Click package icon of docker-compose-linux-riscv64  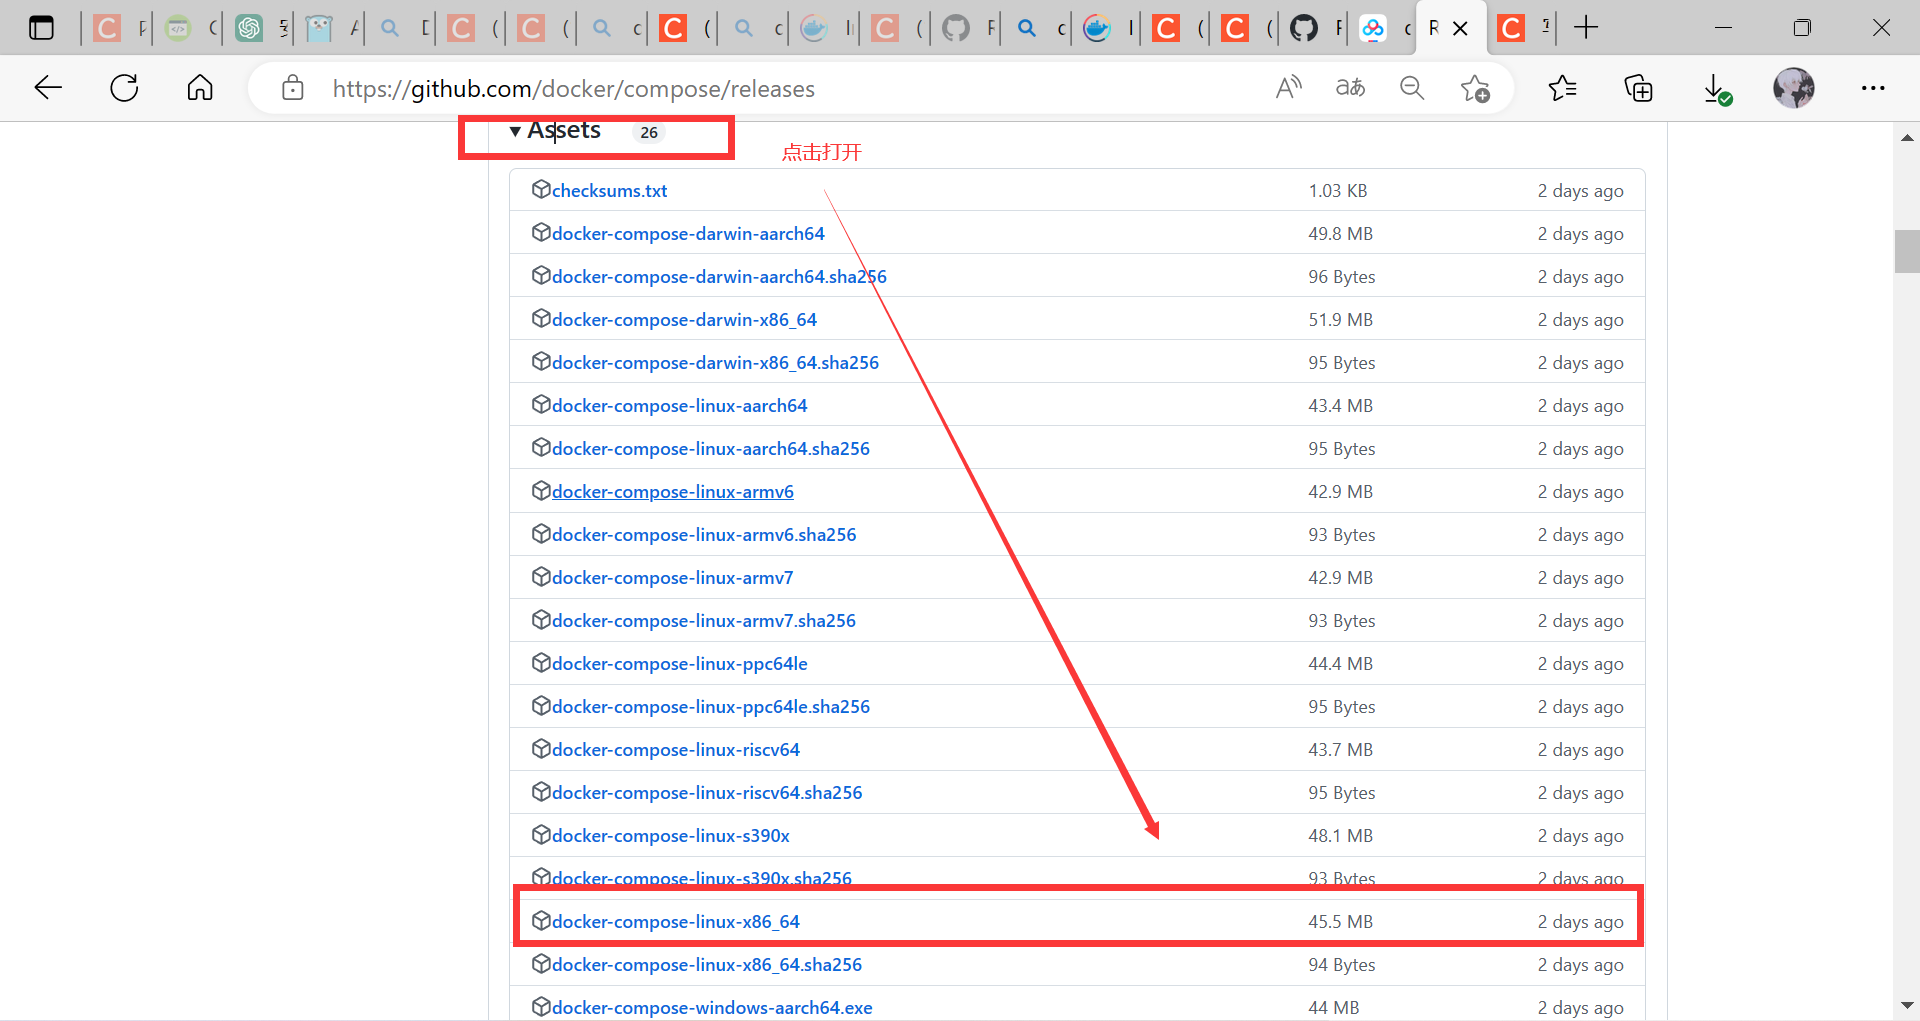coord(541,749)
